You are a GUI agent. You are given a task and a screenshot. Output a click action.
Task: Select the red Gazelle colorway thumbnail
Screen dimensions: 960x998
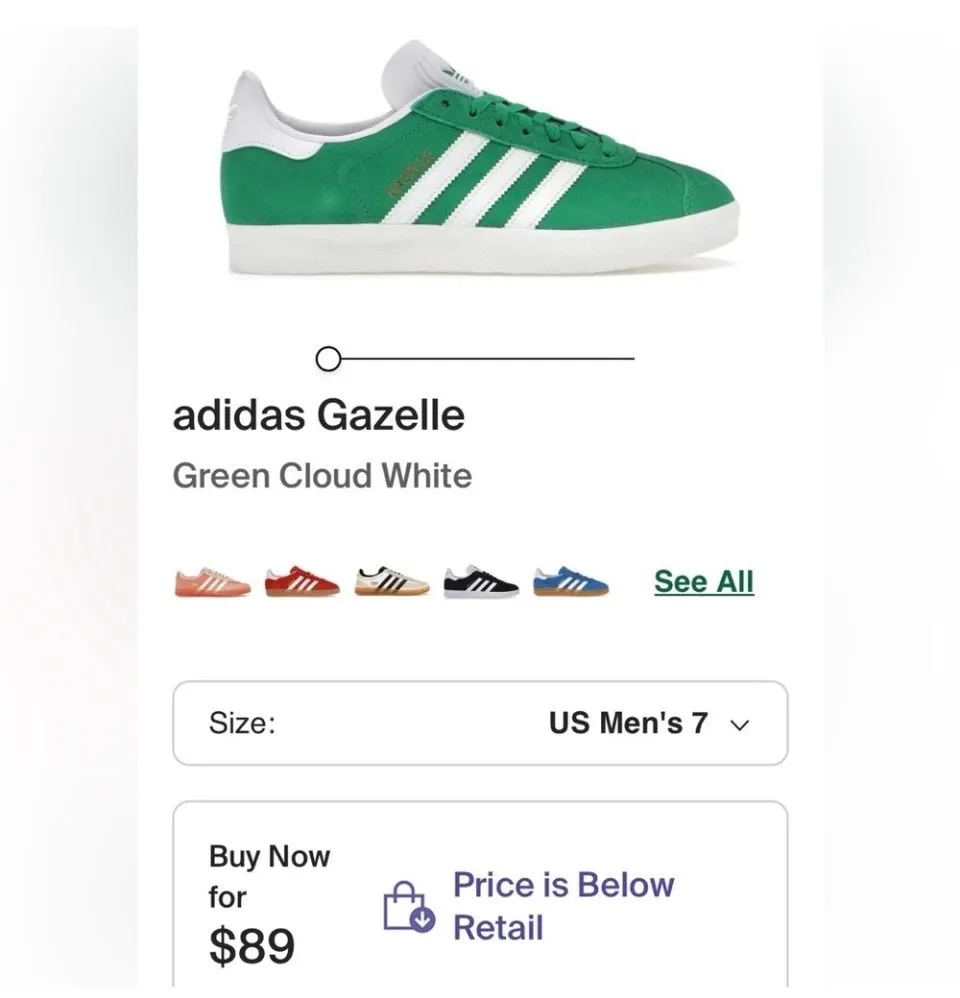tap(302, 581)
